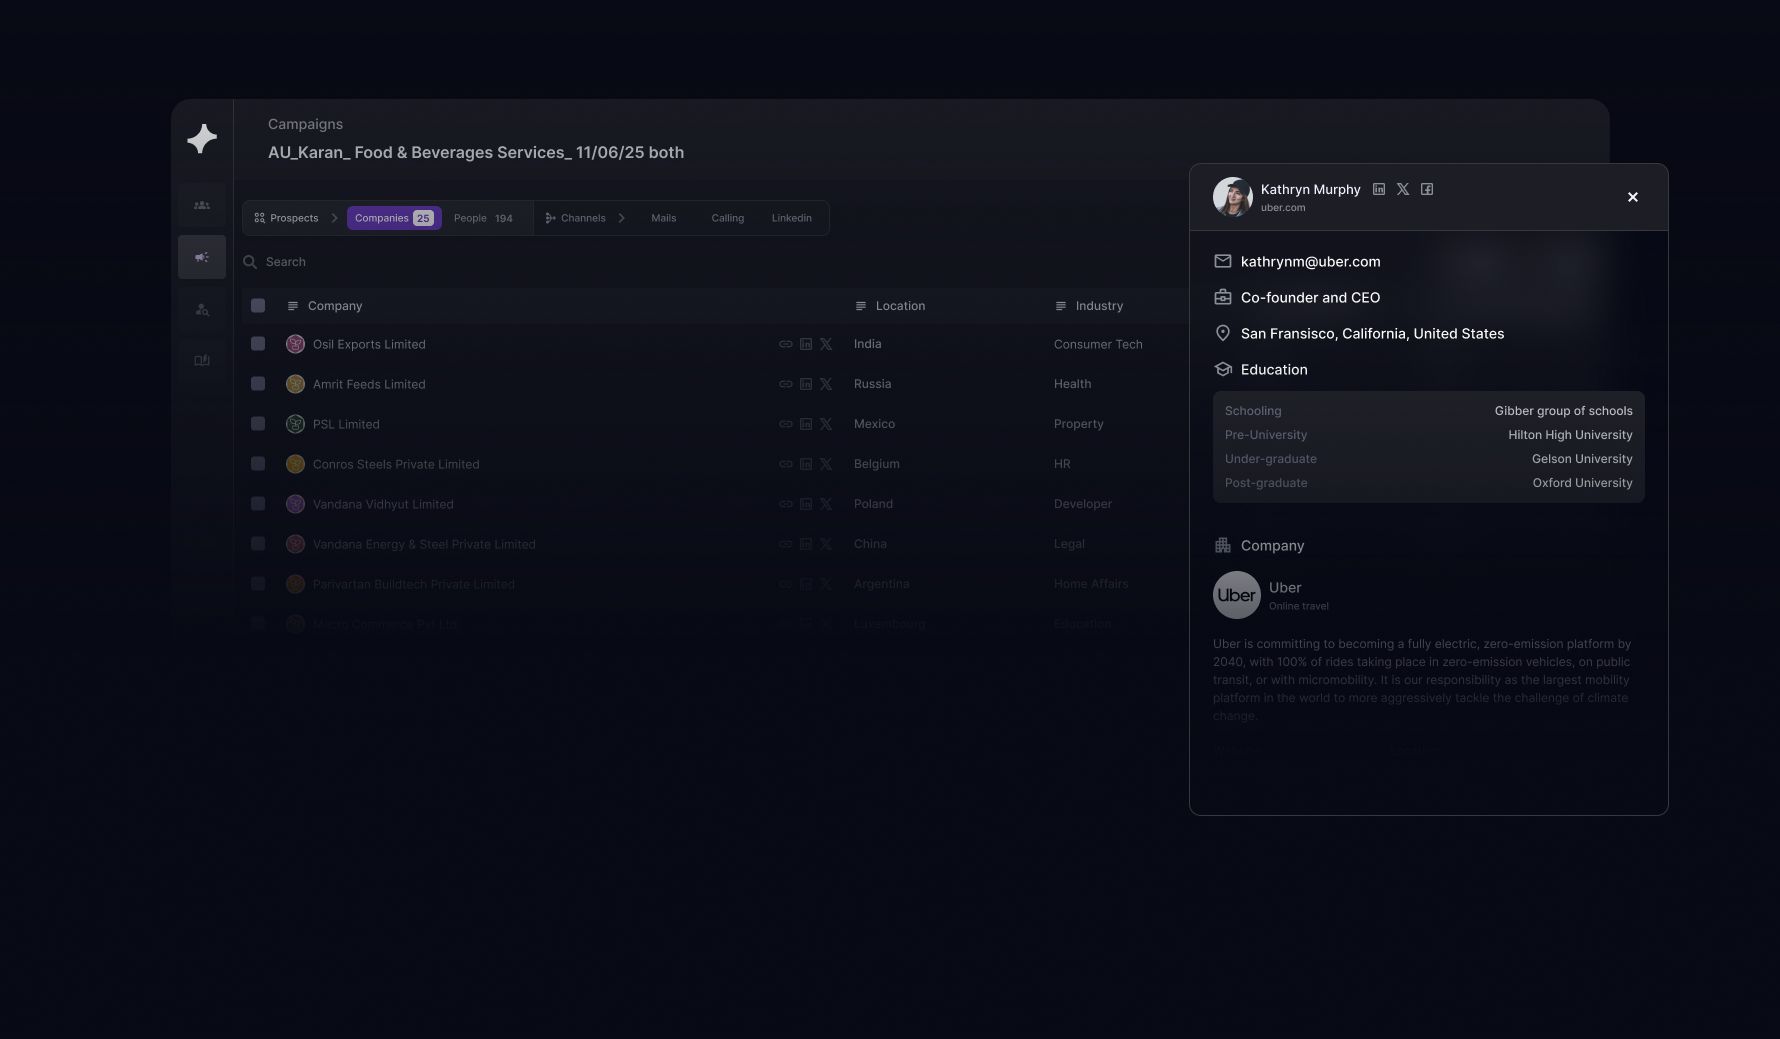Switch to the People tab
Screen dimensions: 1780x1039
coord(482,218)
